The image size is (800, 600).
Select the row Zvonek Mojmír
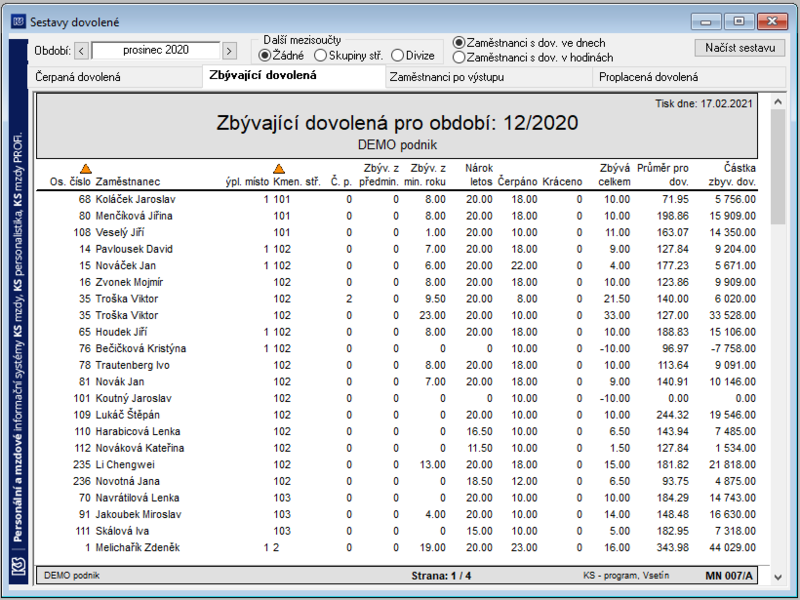coord(397,282)
